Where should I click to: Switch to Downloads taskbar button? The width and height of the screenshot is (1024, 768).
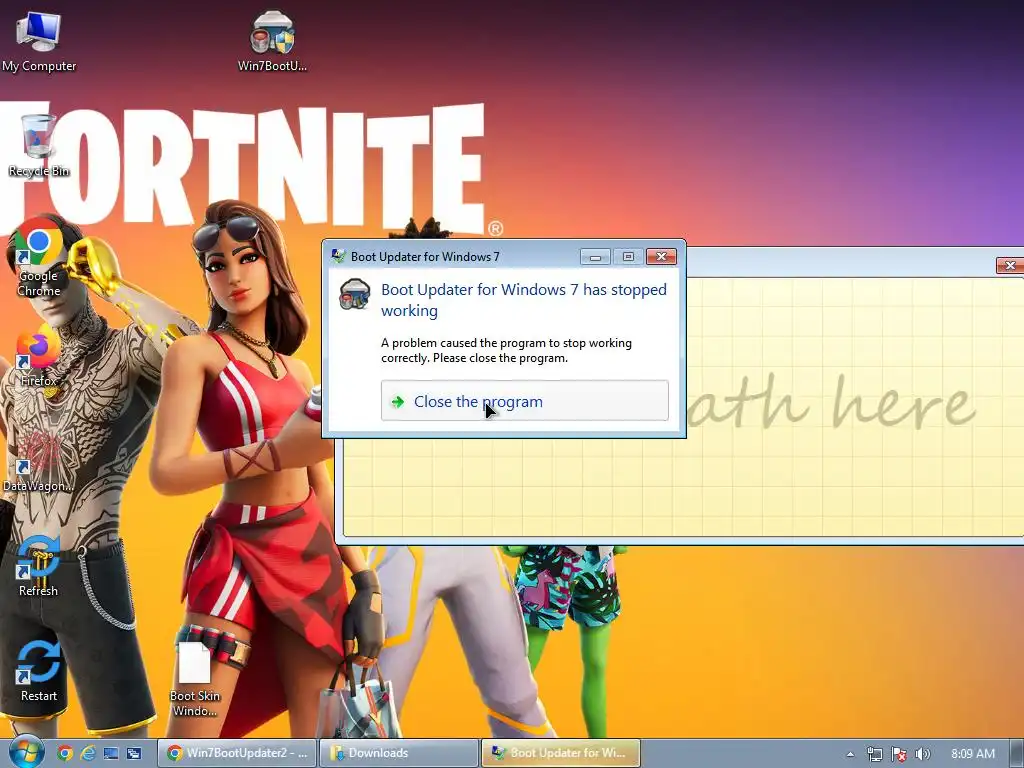pyautogui.click(x=399, y=753)
